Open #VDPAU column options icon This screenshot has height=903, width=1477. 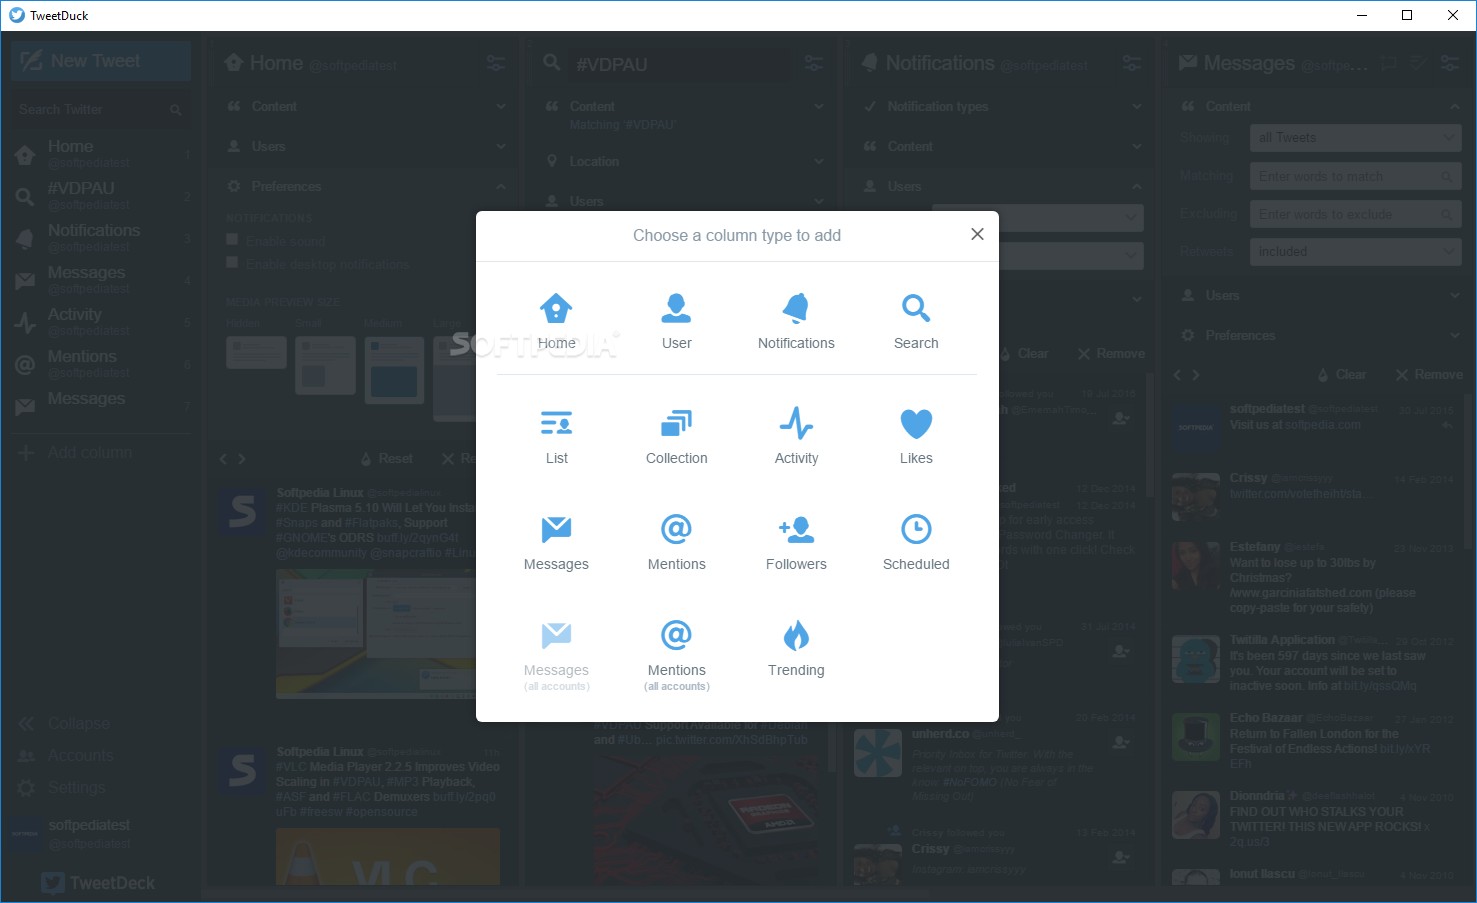point(814,63)
